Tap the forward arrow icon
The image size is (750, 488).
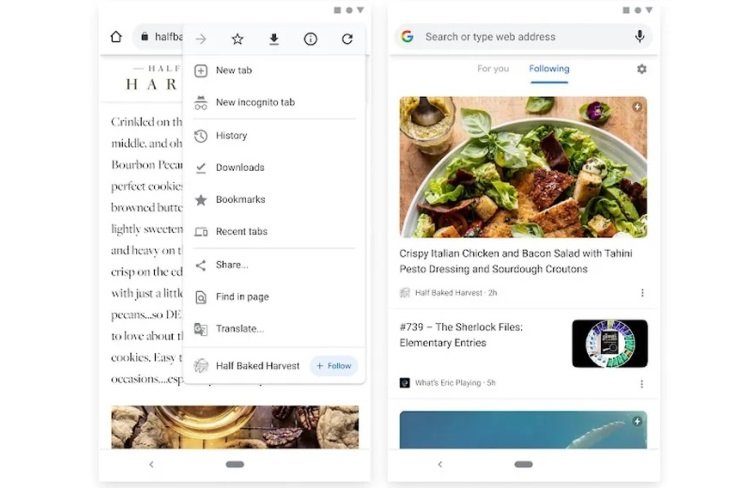201,39
